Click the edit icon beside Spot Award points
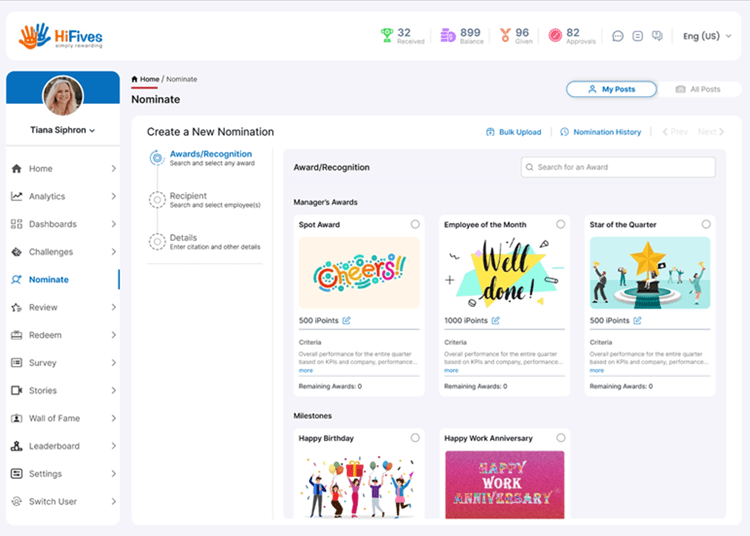Image resolution: width=750 pixels, height=536 pixels. pos(346,320)
